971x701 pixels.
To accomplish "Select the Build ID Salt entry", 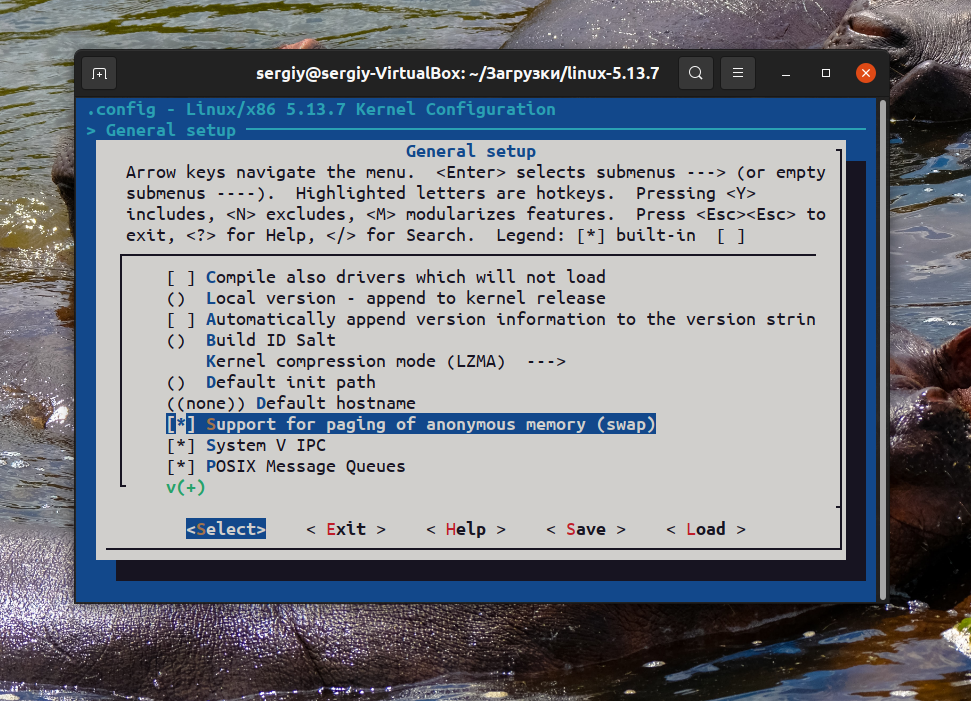I will point(251,340).
